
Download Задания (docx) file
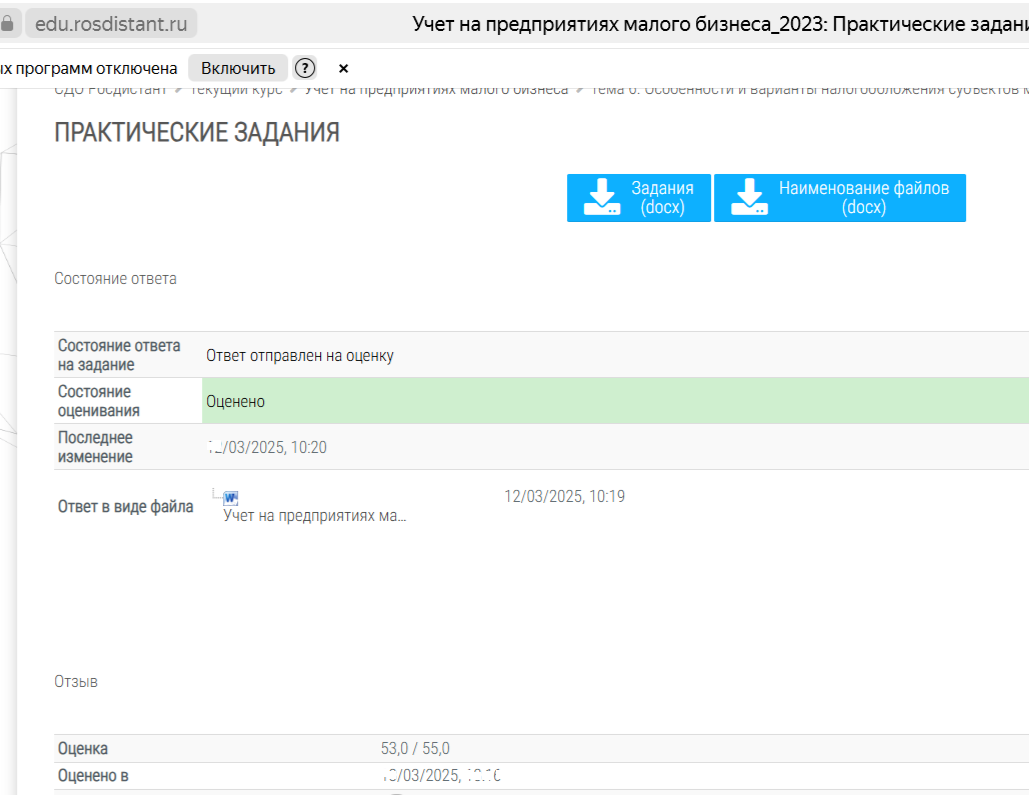(x=639, y=198)
